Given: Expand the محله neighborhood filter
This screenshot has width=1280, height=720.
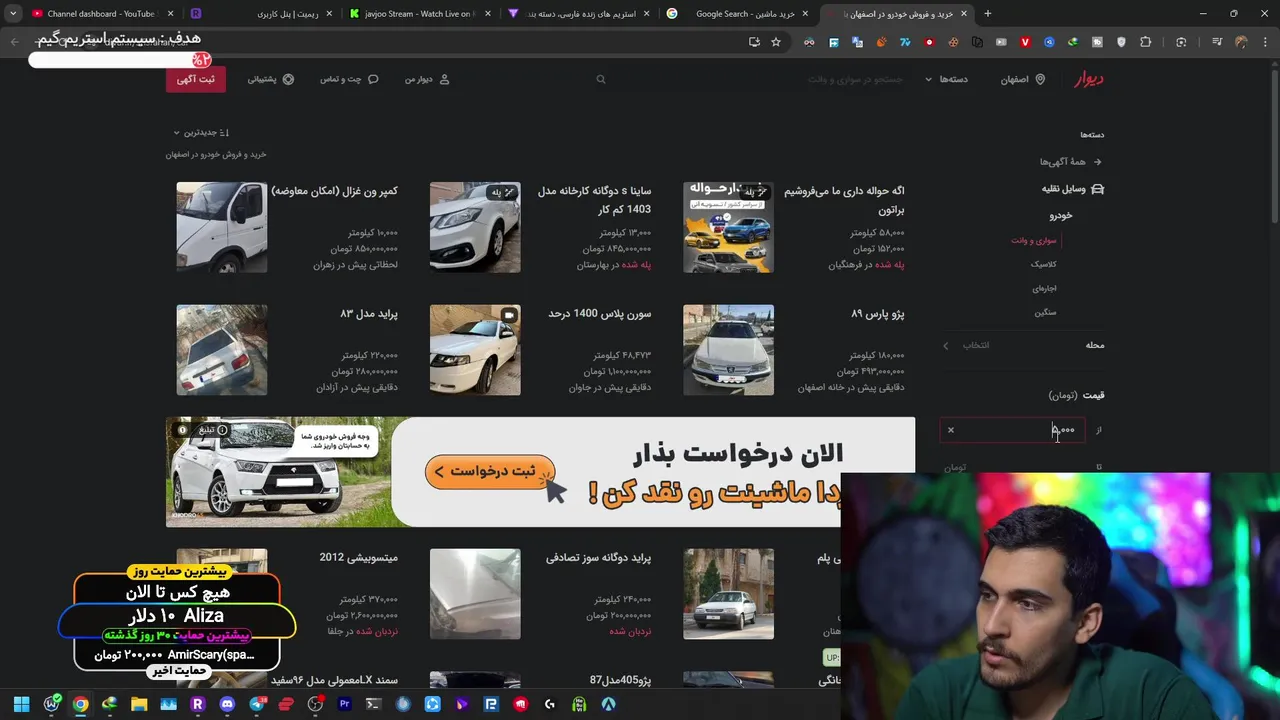Looking at the screenshot, I should 1022,345.
